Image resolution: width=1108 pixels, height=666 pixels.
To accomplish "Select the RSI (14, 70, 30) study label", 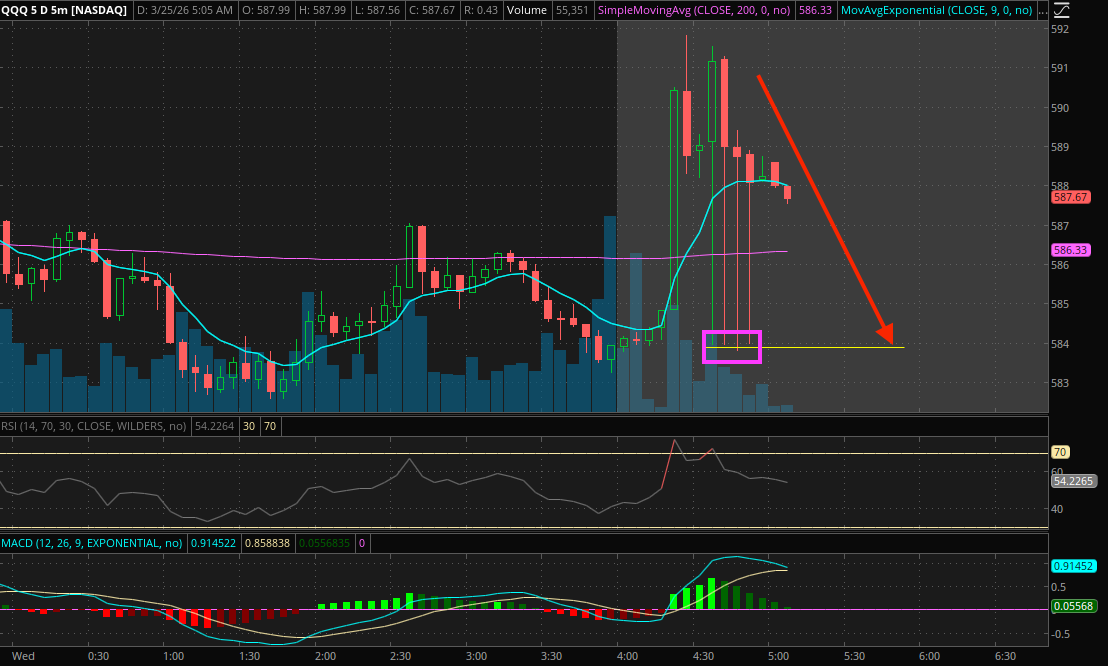I will 94,426.
